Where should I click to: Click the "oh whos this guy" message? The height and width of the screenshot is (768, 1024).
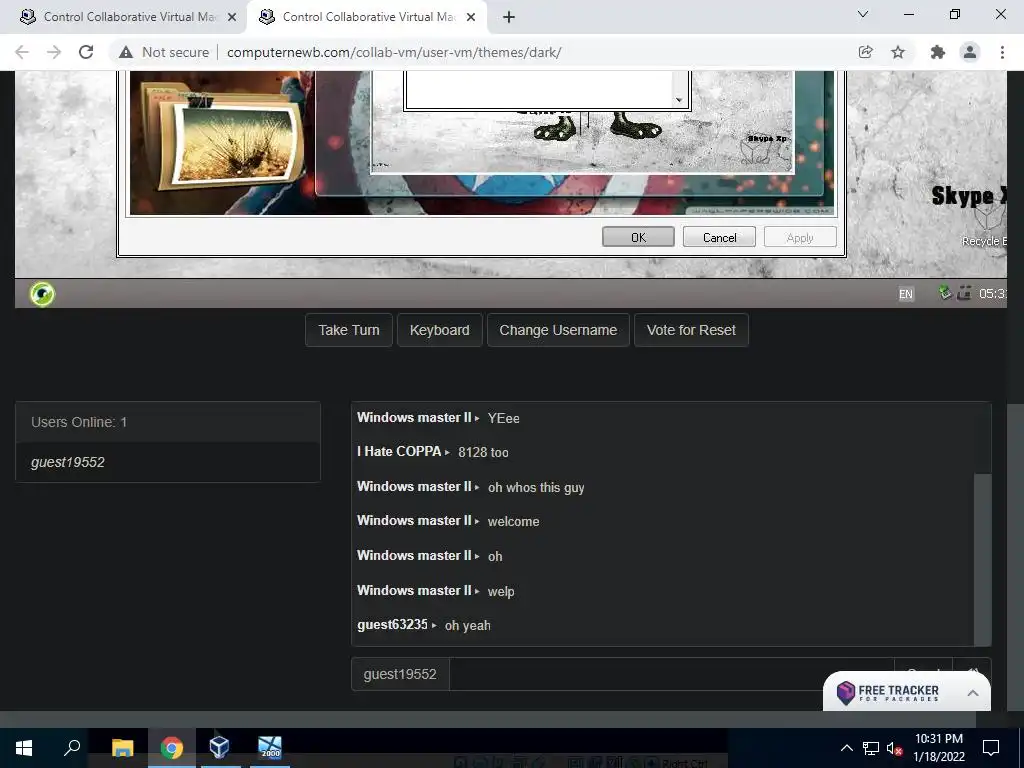(536, 487)
